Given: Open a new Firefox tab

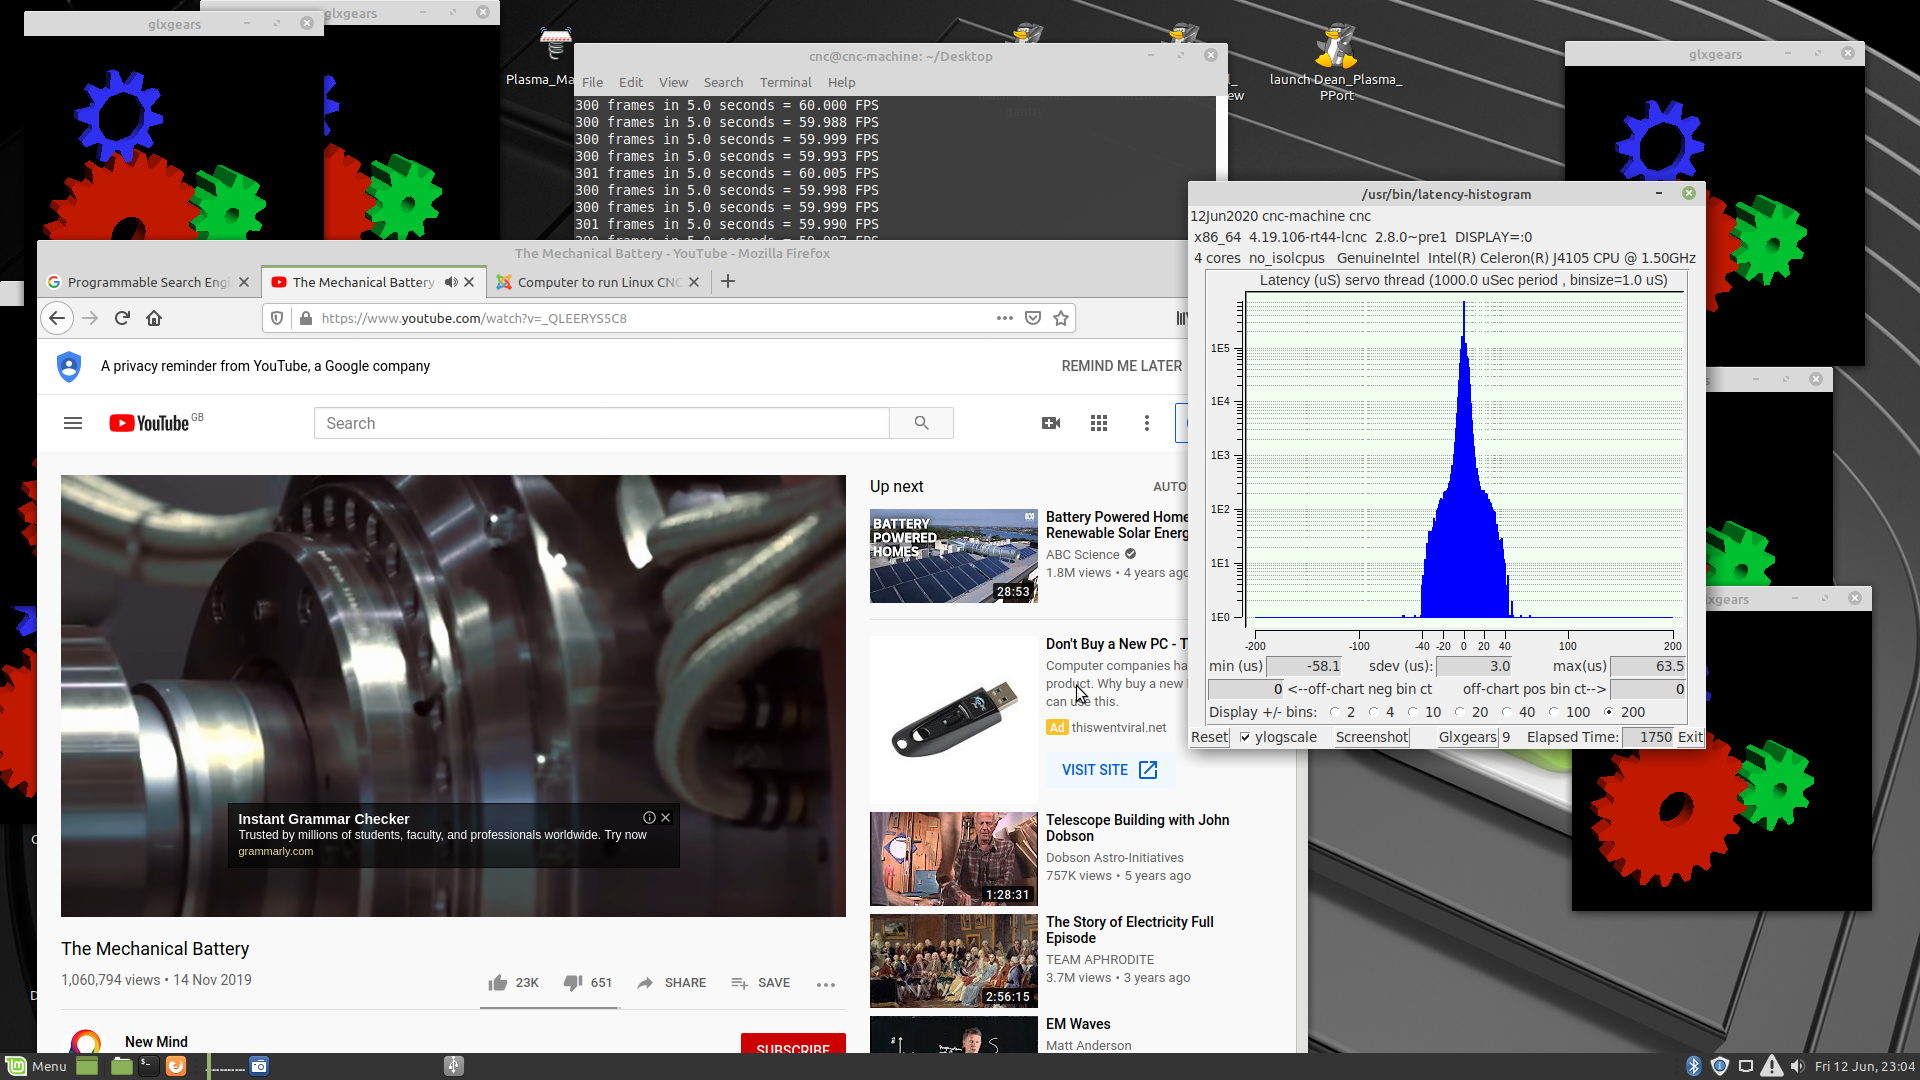Looking at the screenshot, I should click(x=728, y=281).
